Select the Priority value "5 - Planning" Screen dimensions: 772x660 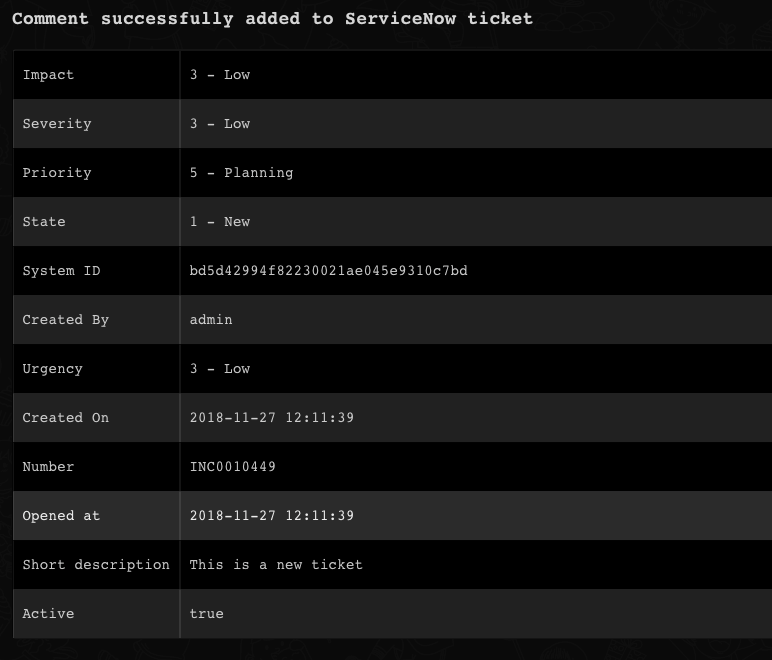241,173
